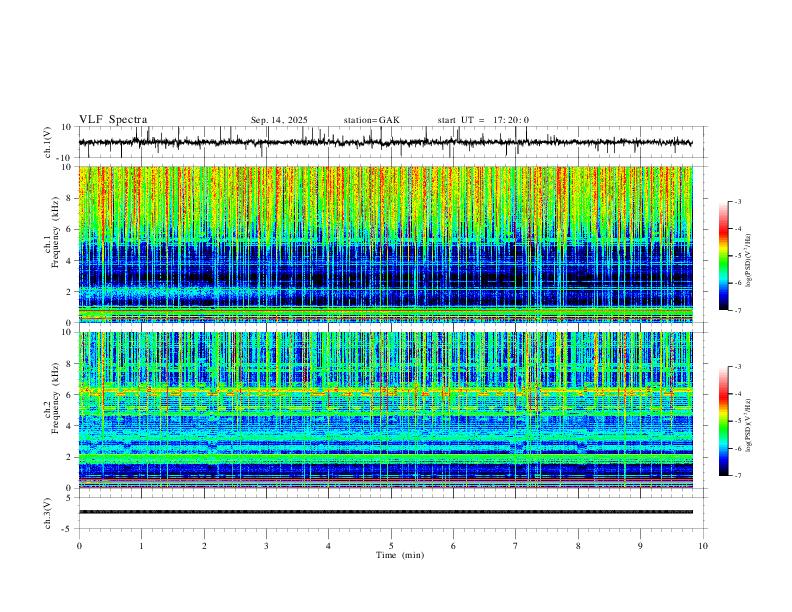Click the "station=GAK" header label
The width and height of the screenshot is (792, 612).
coord(372,120)
